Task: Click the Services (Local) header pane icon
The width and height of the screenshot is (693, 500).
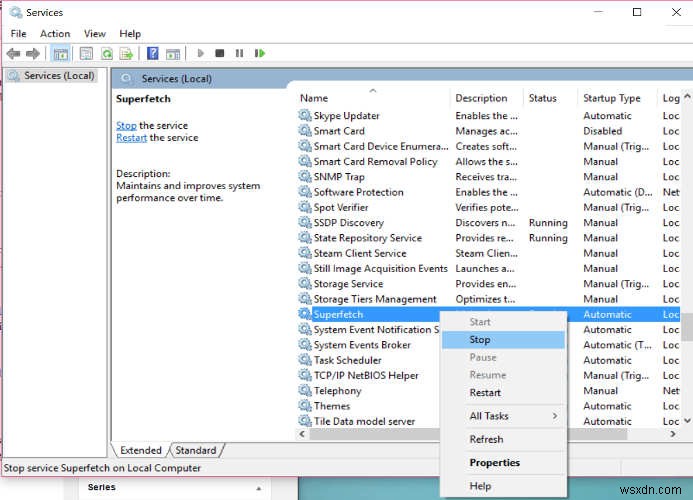Action: pos(126,79)
